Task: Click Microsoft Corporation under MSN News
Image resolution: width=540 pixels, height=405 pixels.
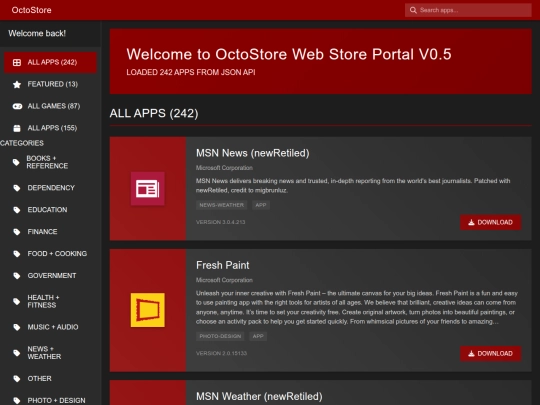Action: click(224, 168)
